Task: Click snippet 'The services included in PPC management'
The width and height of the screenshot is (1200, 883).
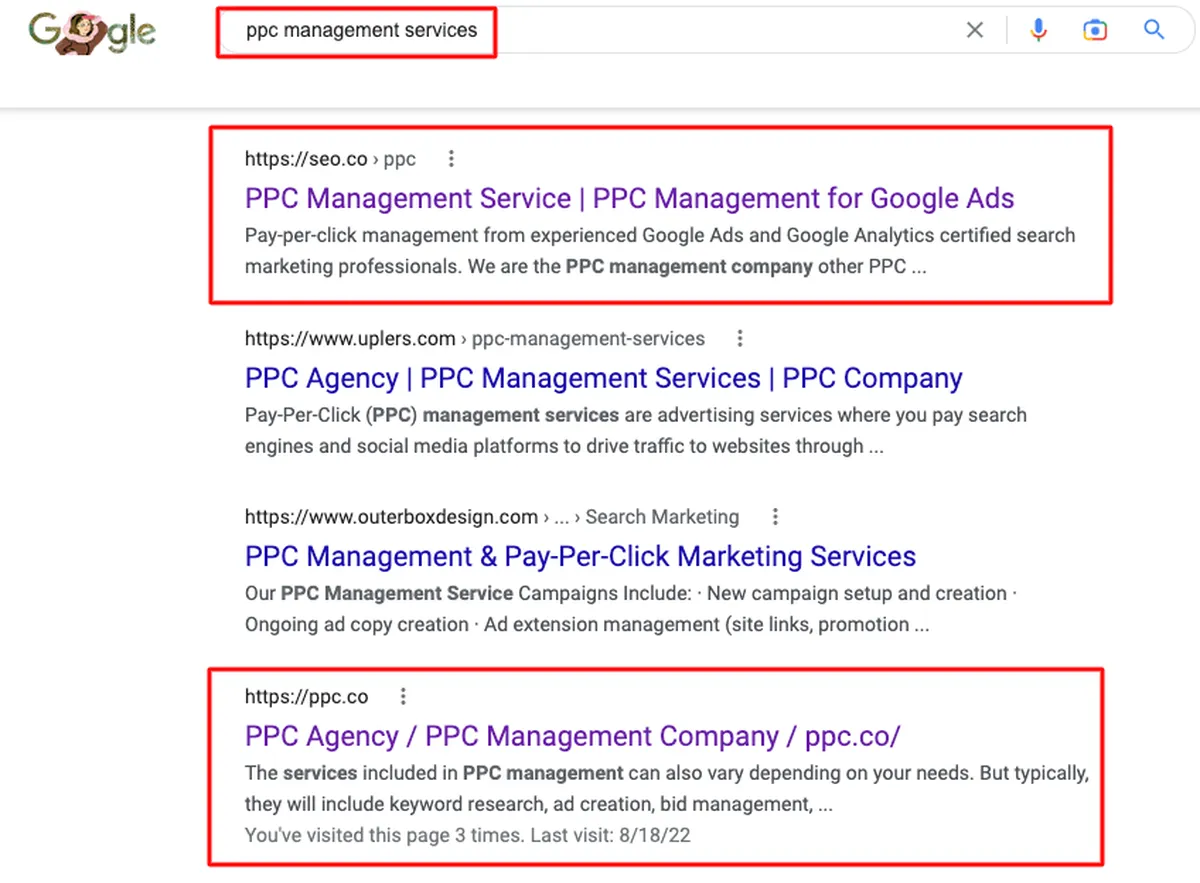Action: click(x=666, y=788)
